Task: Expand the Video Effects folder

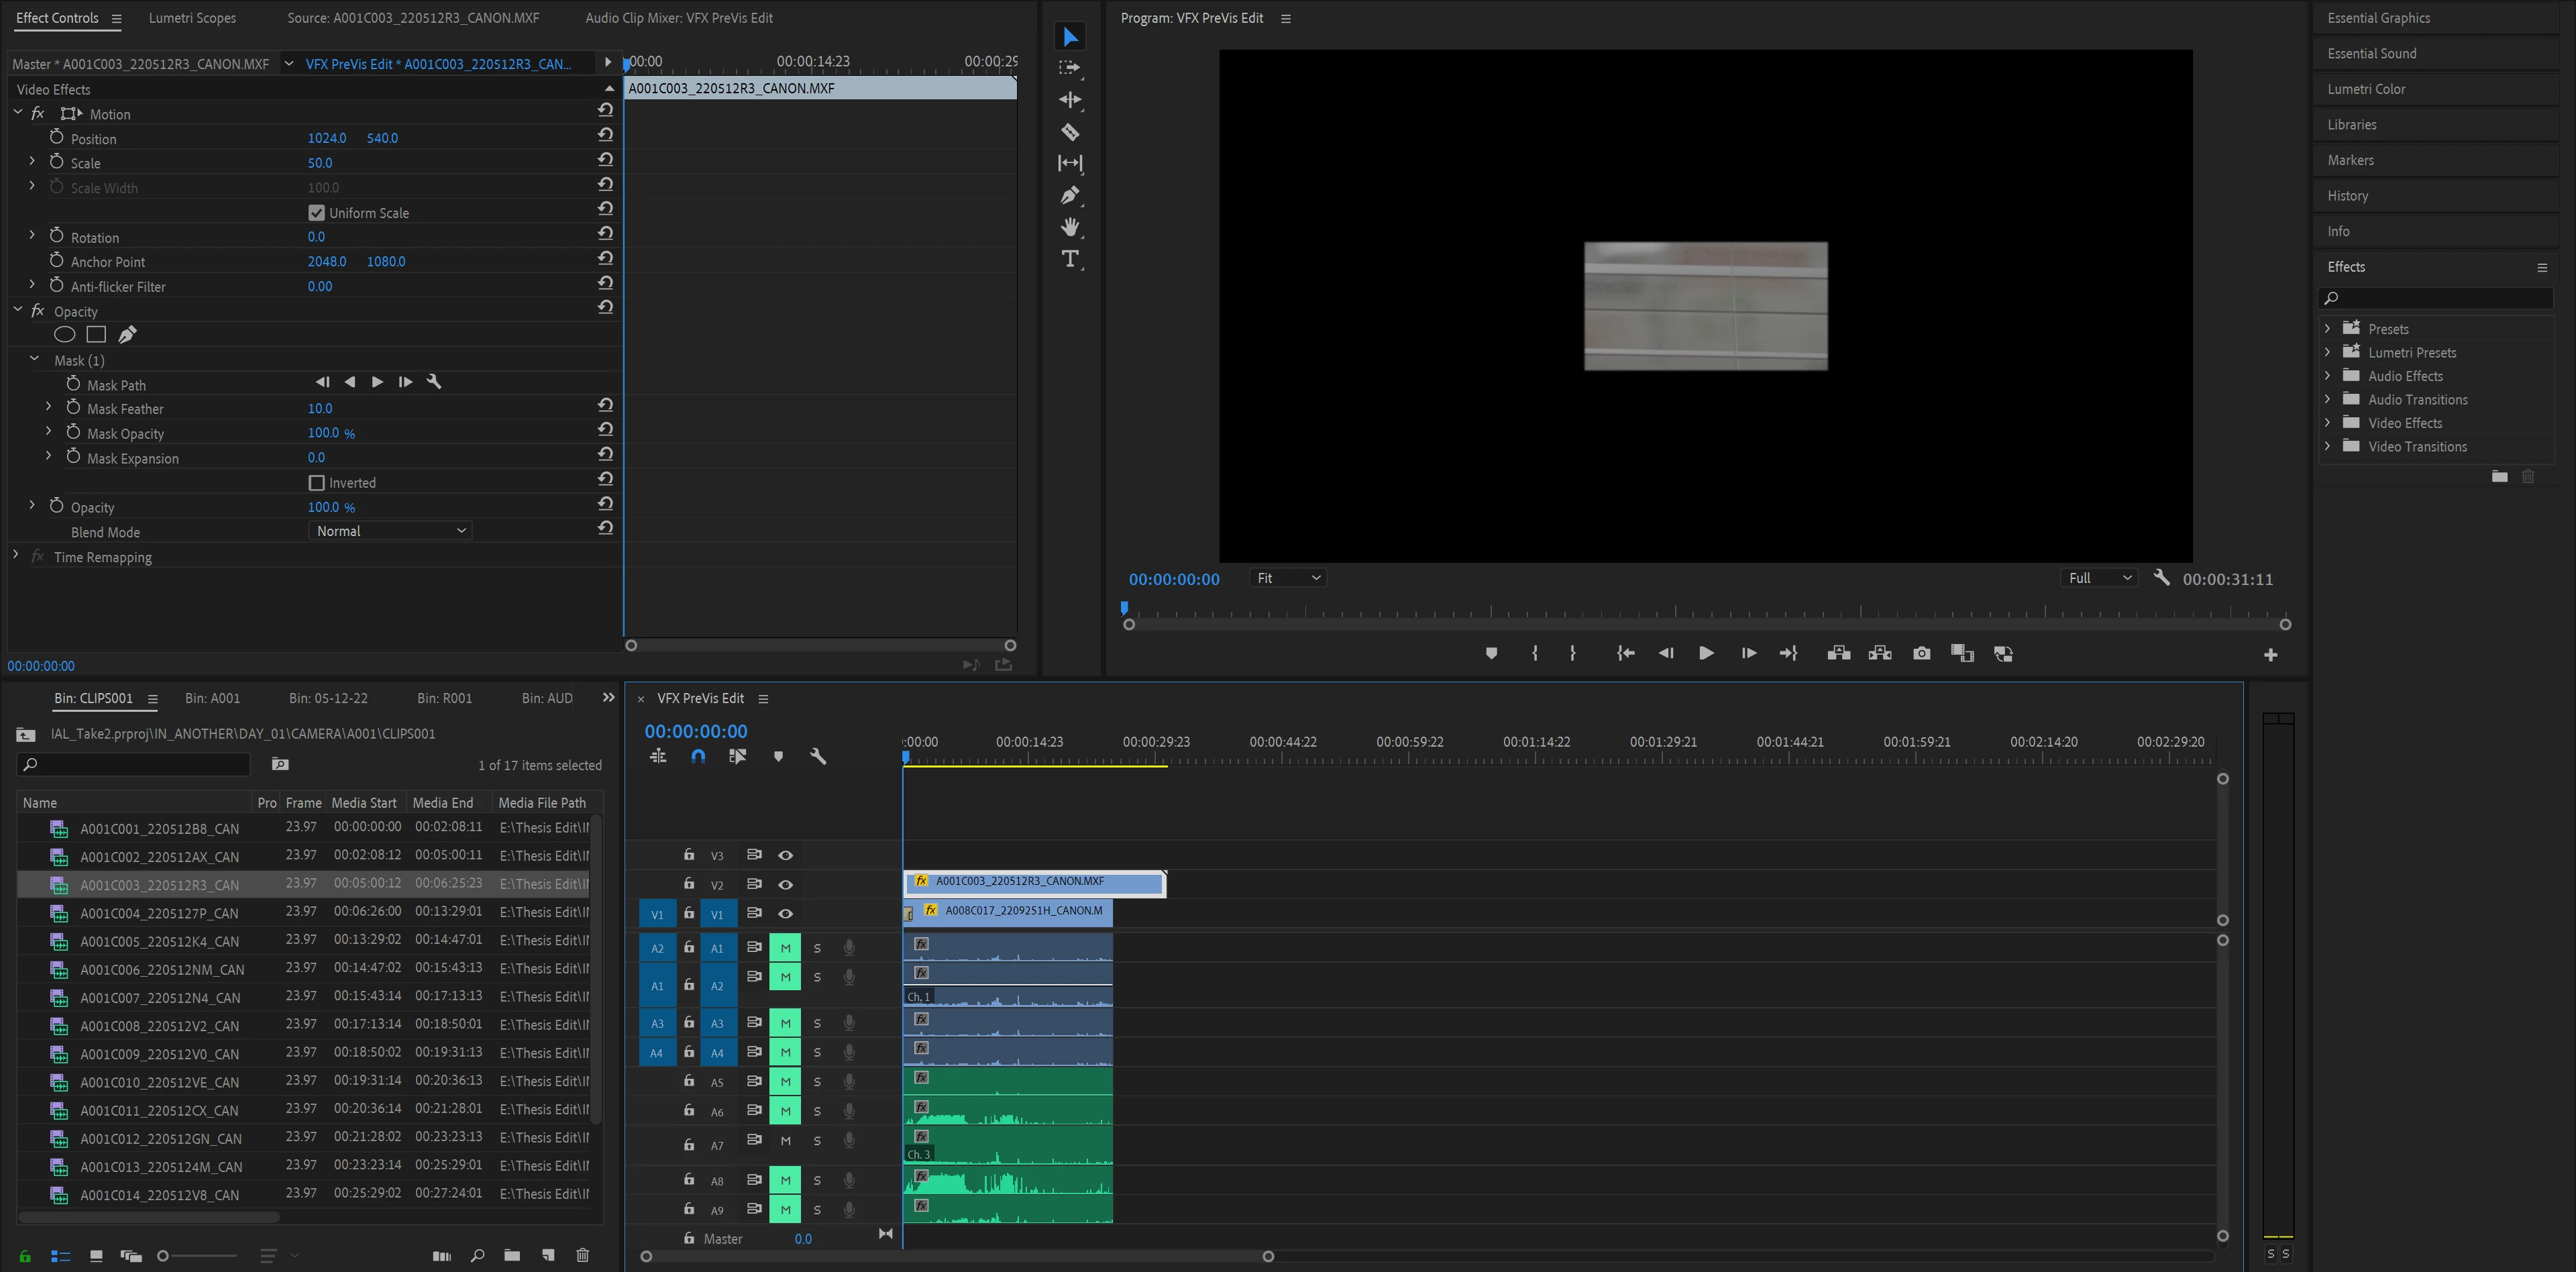Action: coord(2328,423)
